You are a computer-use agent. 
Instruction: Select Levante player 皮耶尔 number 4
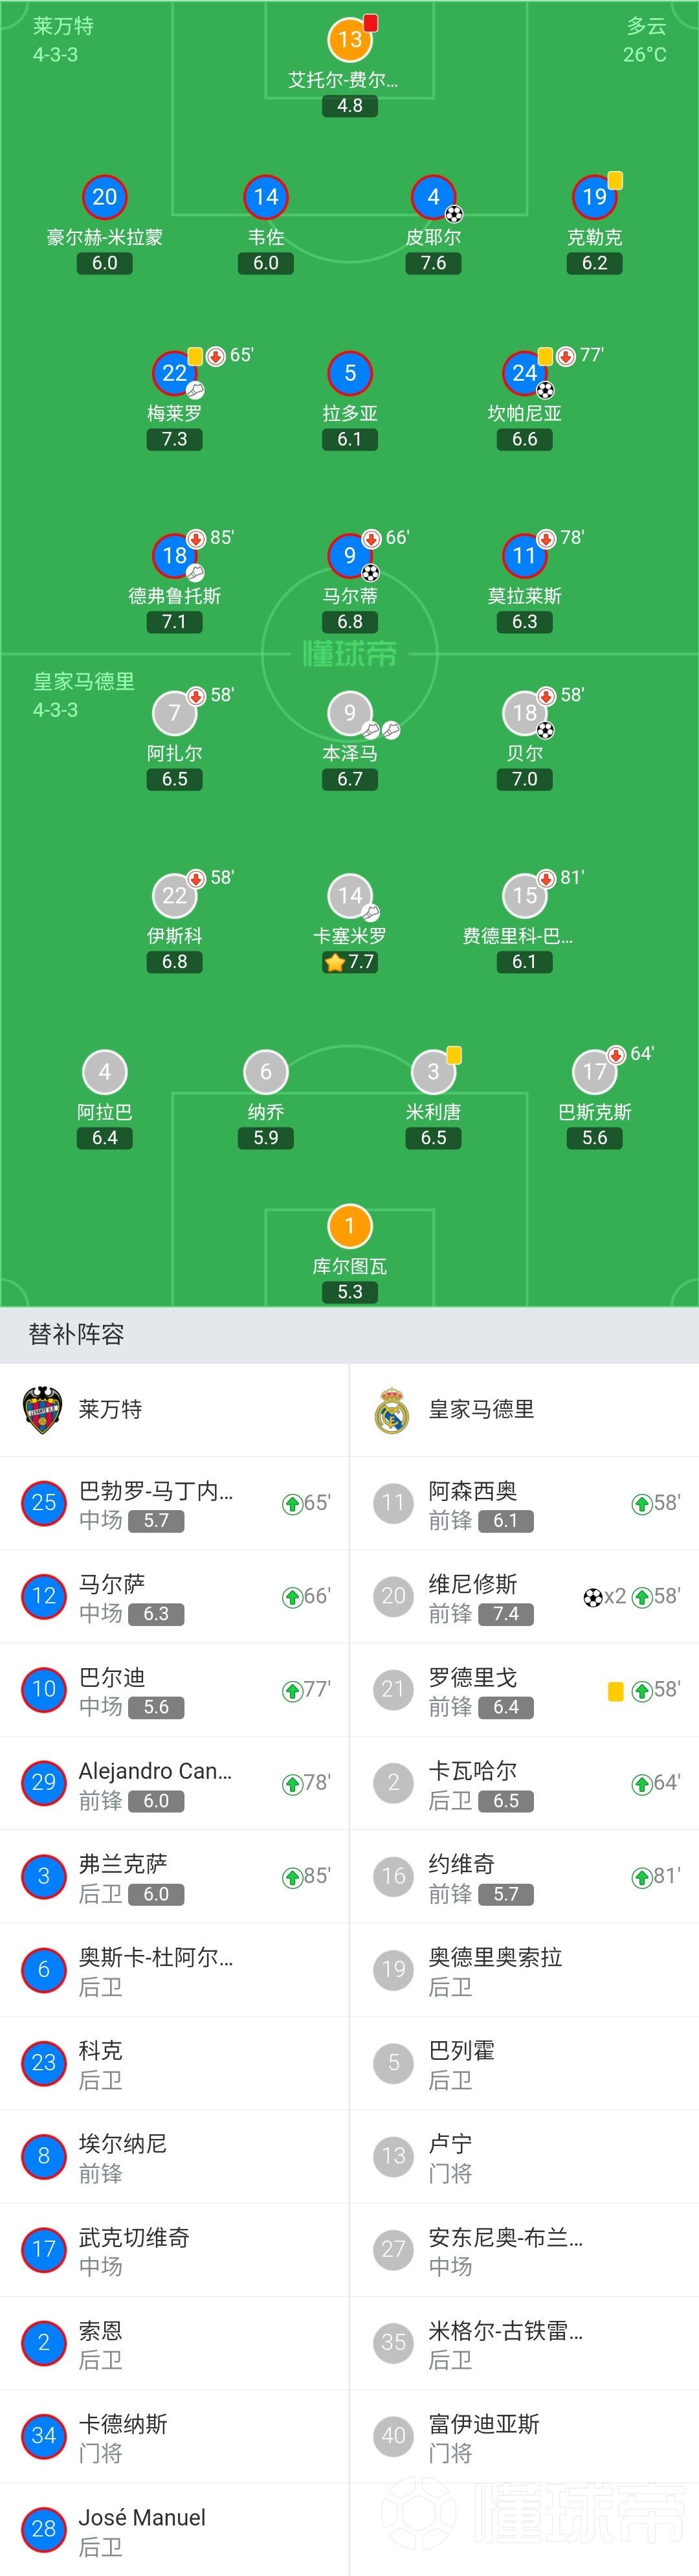click(433, 197)
